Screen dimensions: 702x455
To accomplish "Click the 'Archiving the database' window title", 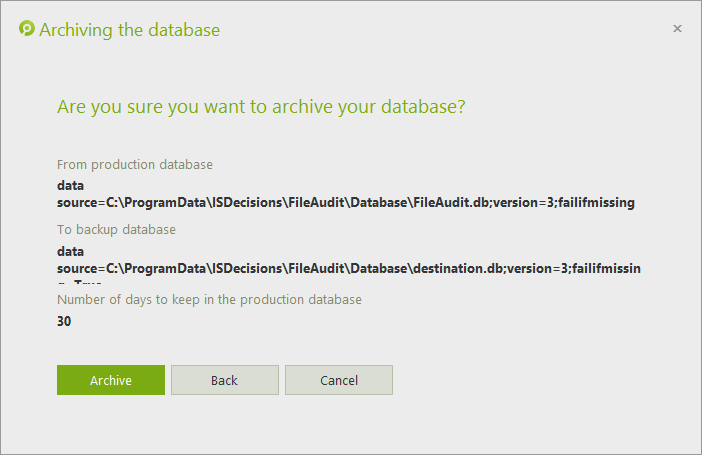I will tap(129, 30).
